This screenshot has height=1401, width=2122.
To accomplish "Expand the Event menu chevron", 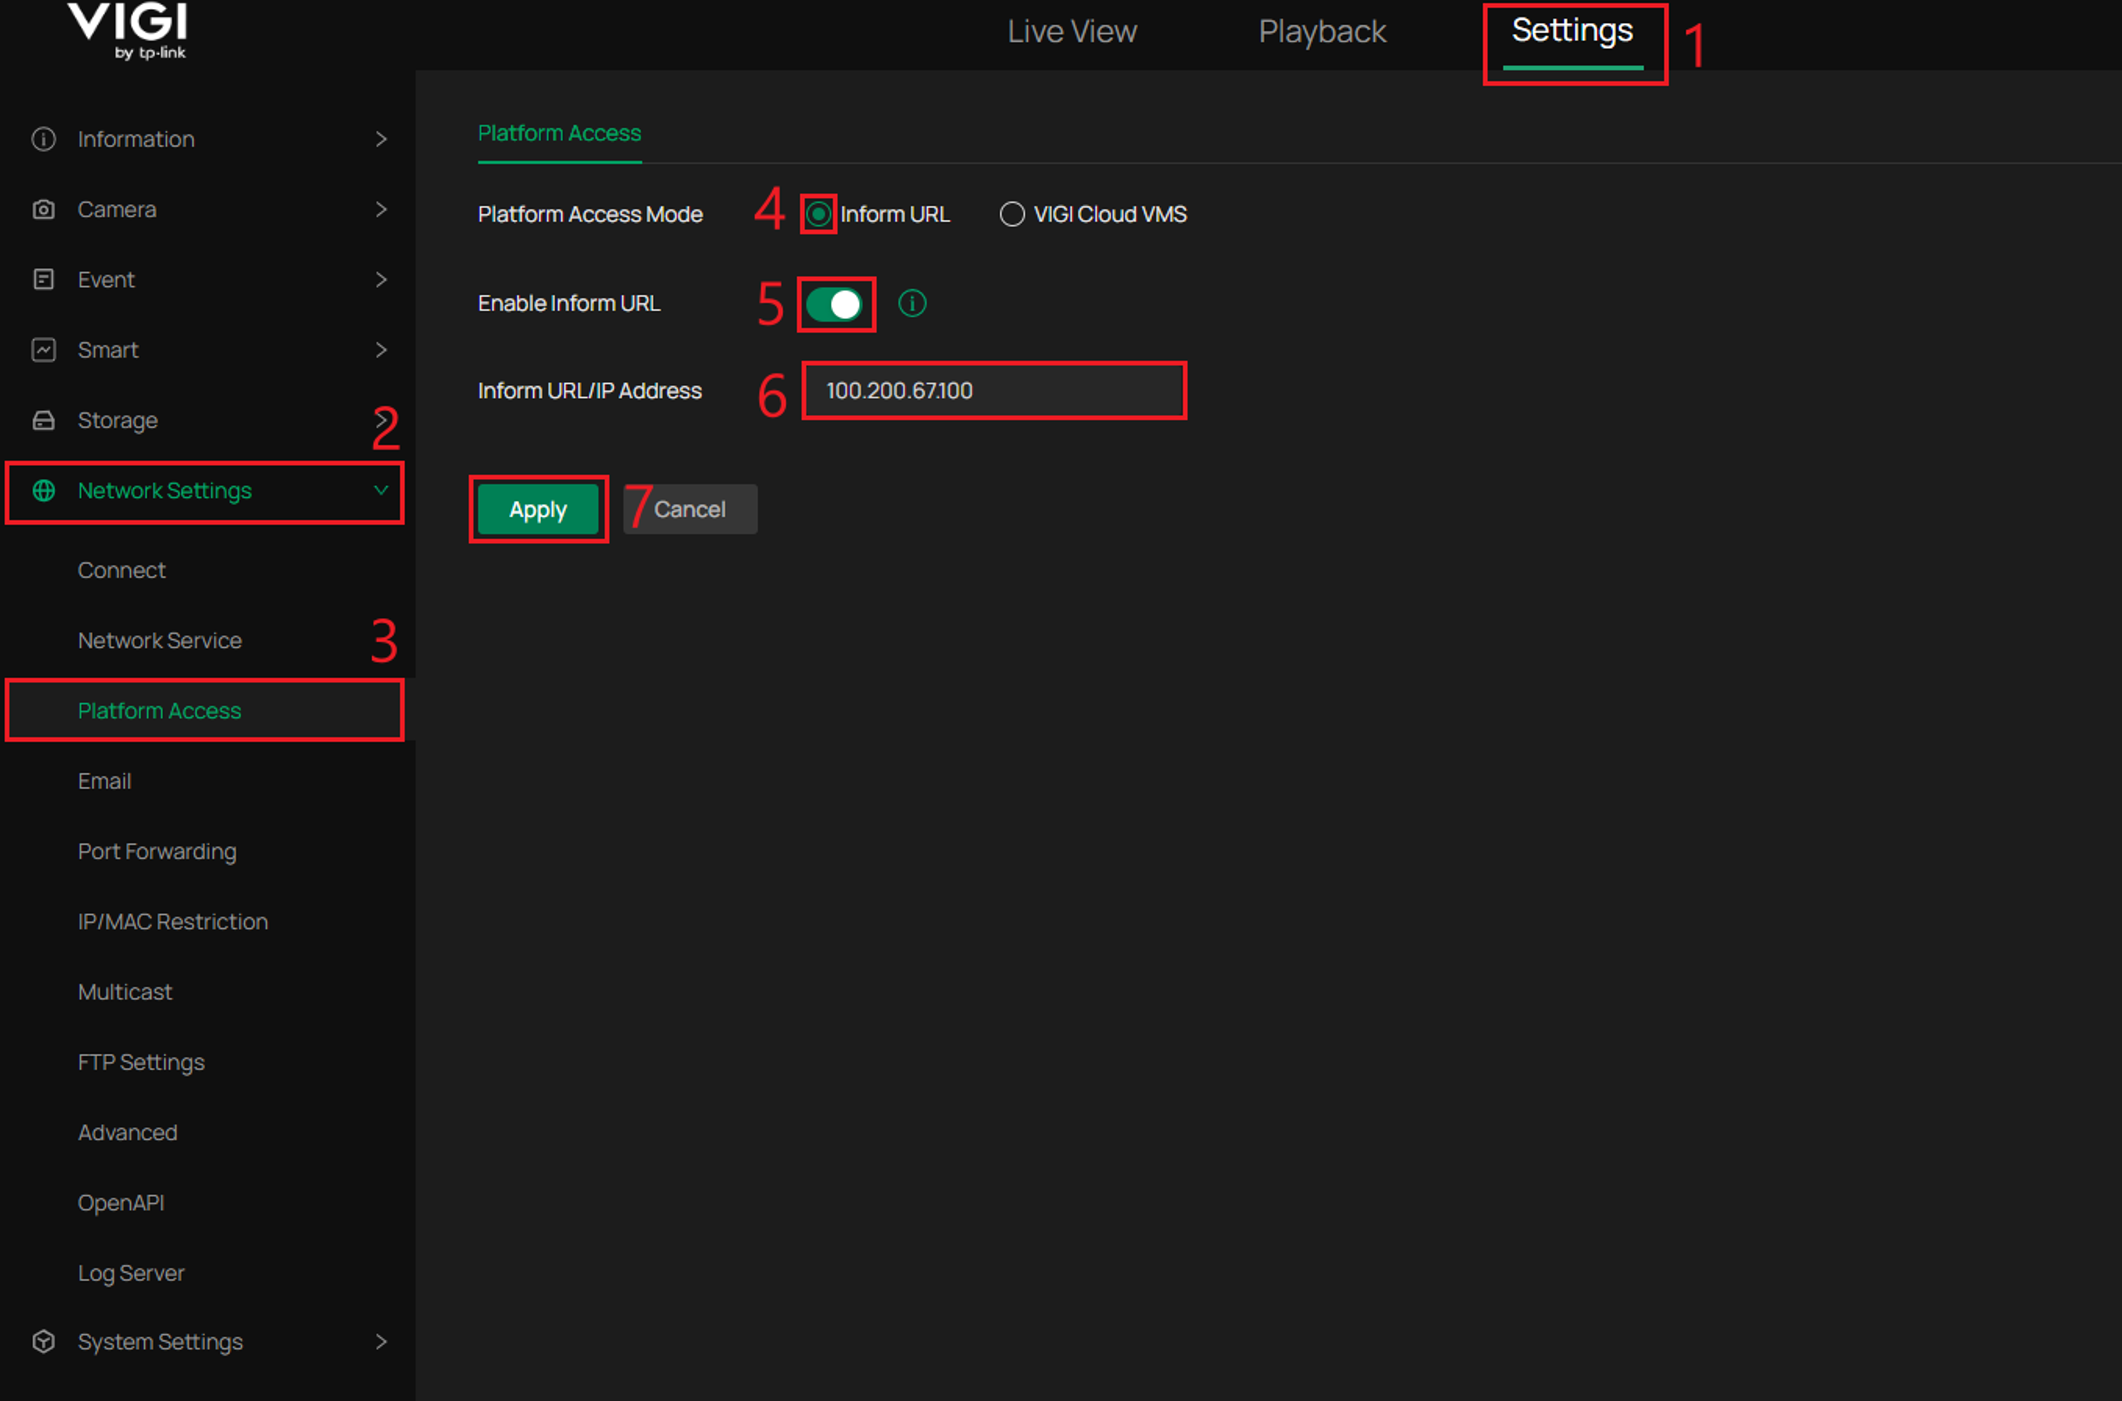I will (x=381, y=279).
